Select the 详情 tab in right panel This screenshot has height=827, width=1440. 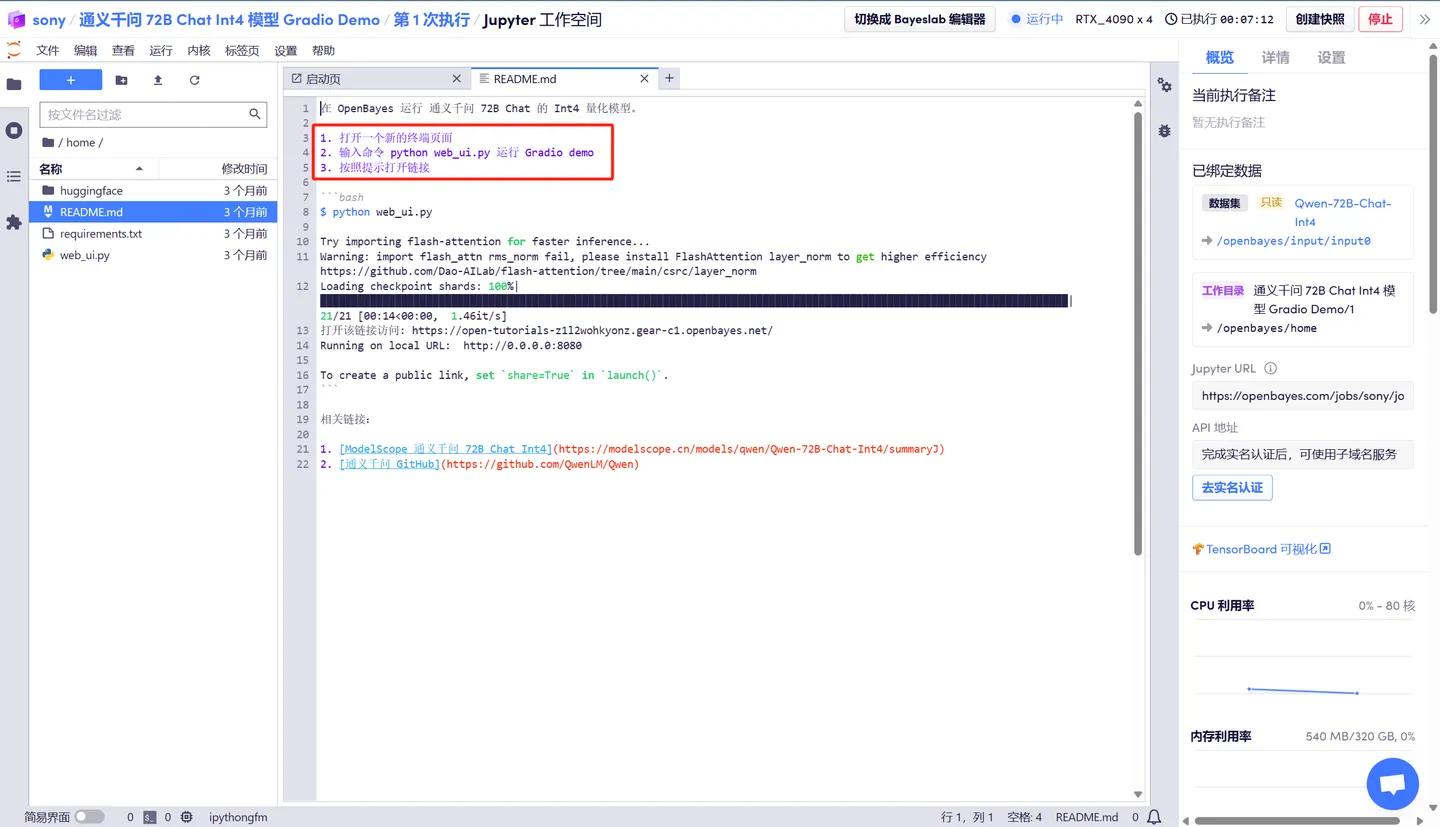point(1275,58)
